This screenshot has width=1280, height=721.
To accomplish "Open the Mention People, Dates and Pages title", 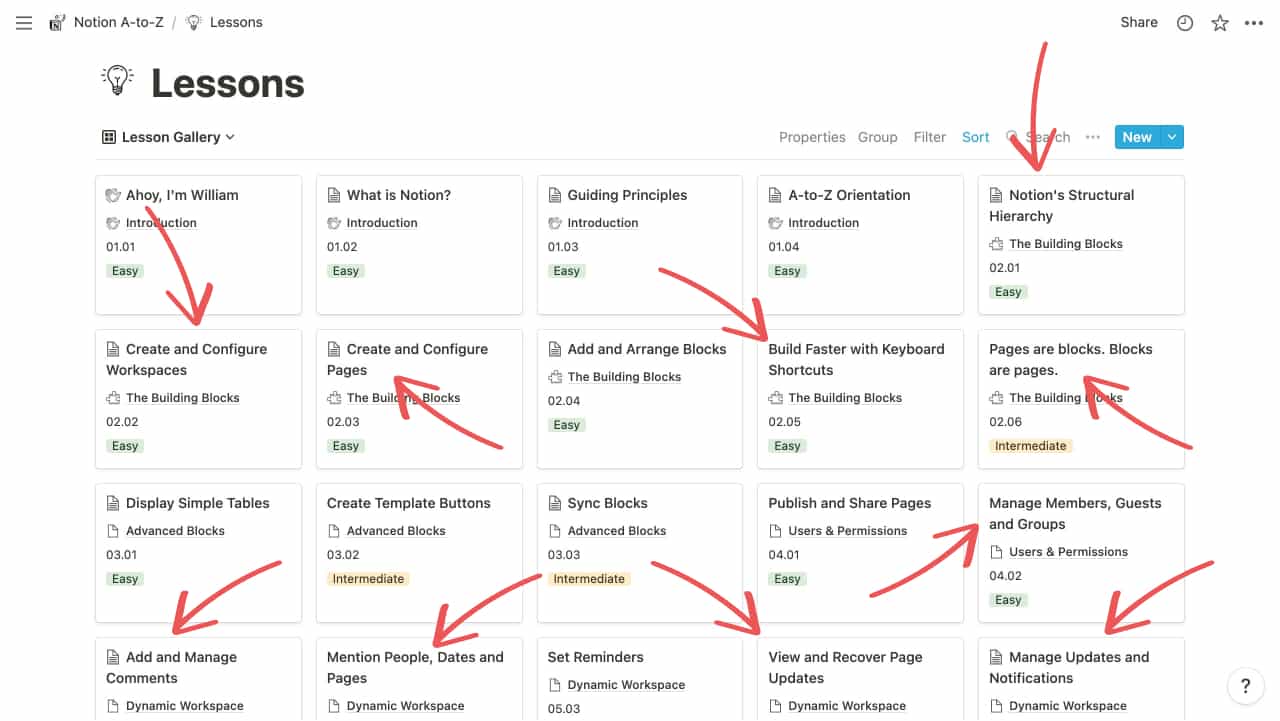I will point(415,667).
